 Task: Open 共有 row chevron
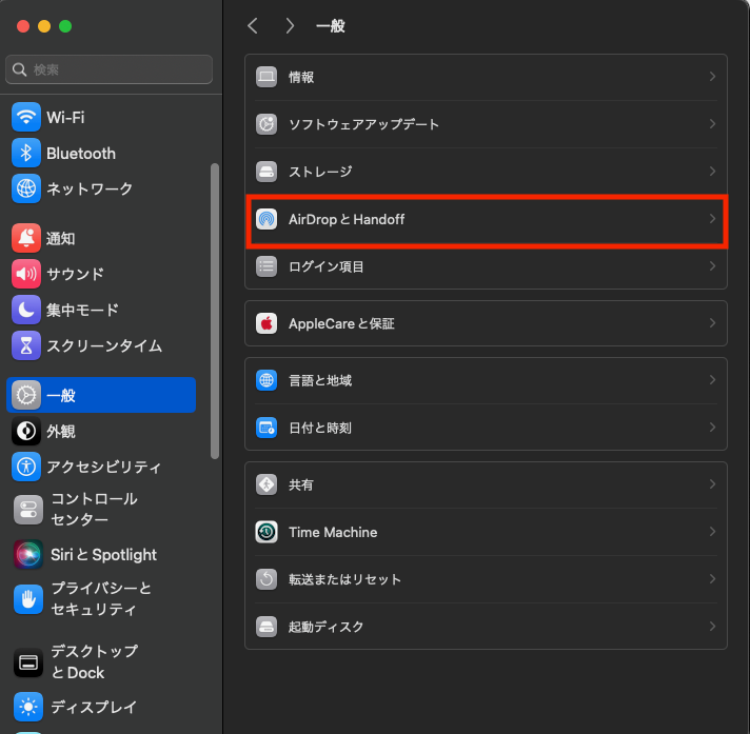712,484
